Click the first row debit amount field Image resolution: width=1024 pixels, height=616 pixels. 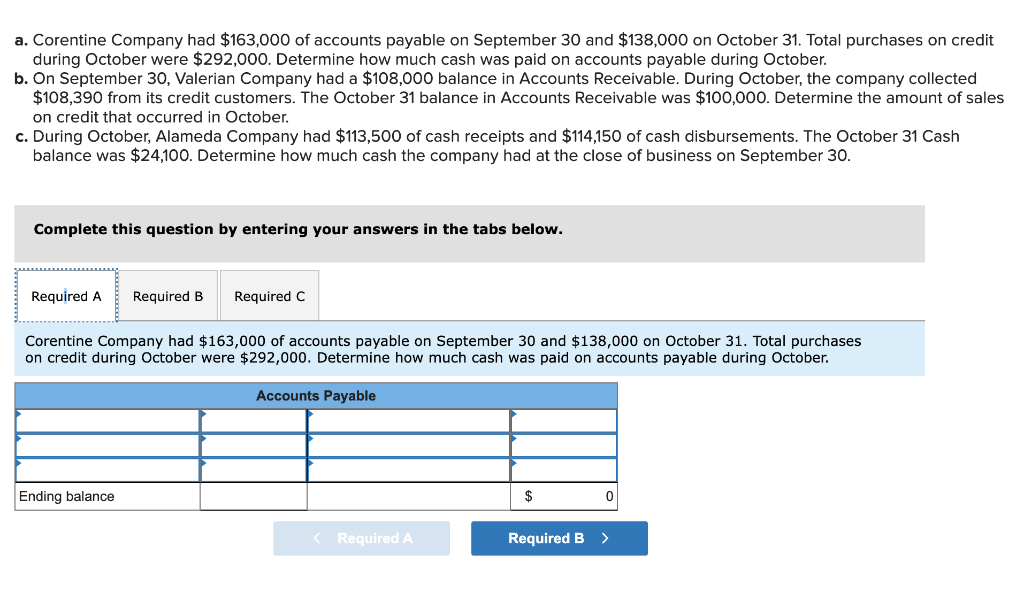pyautogui.click(x=253, y=420)
